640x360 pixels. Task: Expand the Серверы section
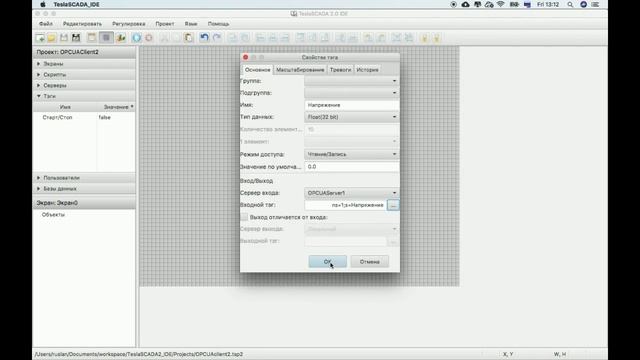tap(39, 85)
